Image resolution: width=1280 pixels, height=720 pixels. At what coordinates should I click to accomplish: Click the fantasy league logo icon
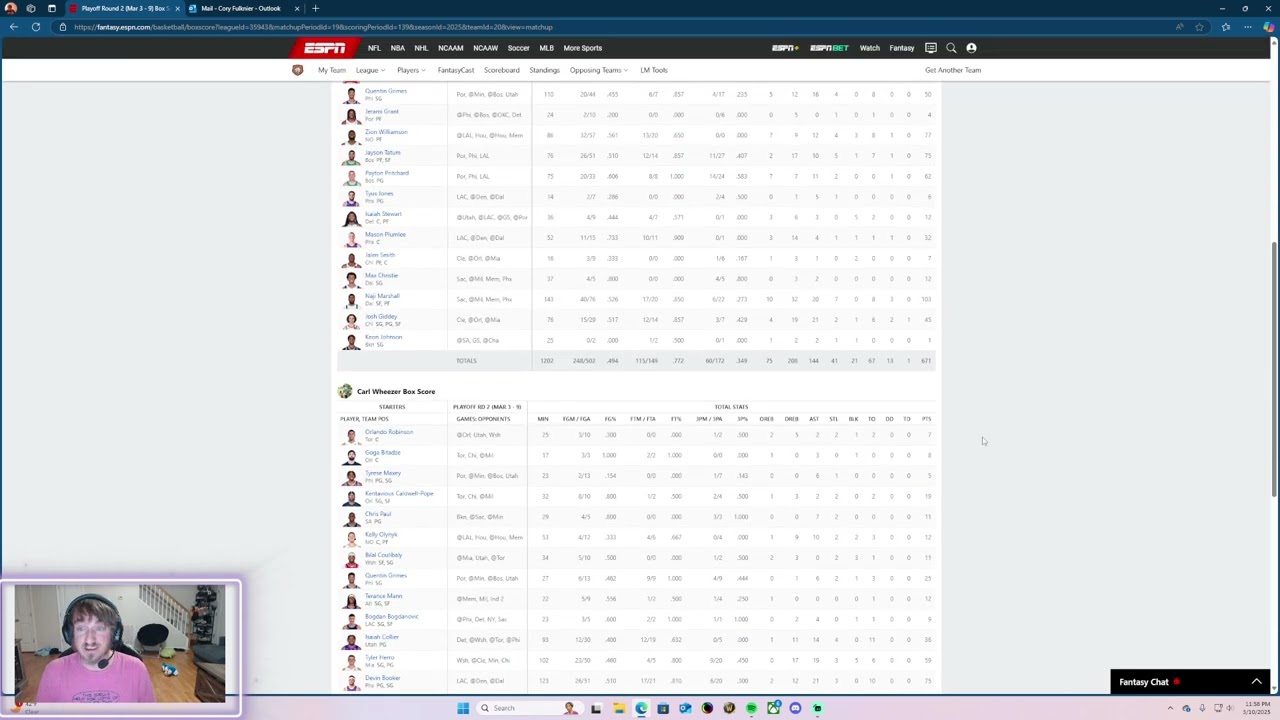297,70
